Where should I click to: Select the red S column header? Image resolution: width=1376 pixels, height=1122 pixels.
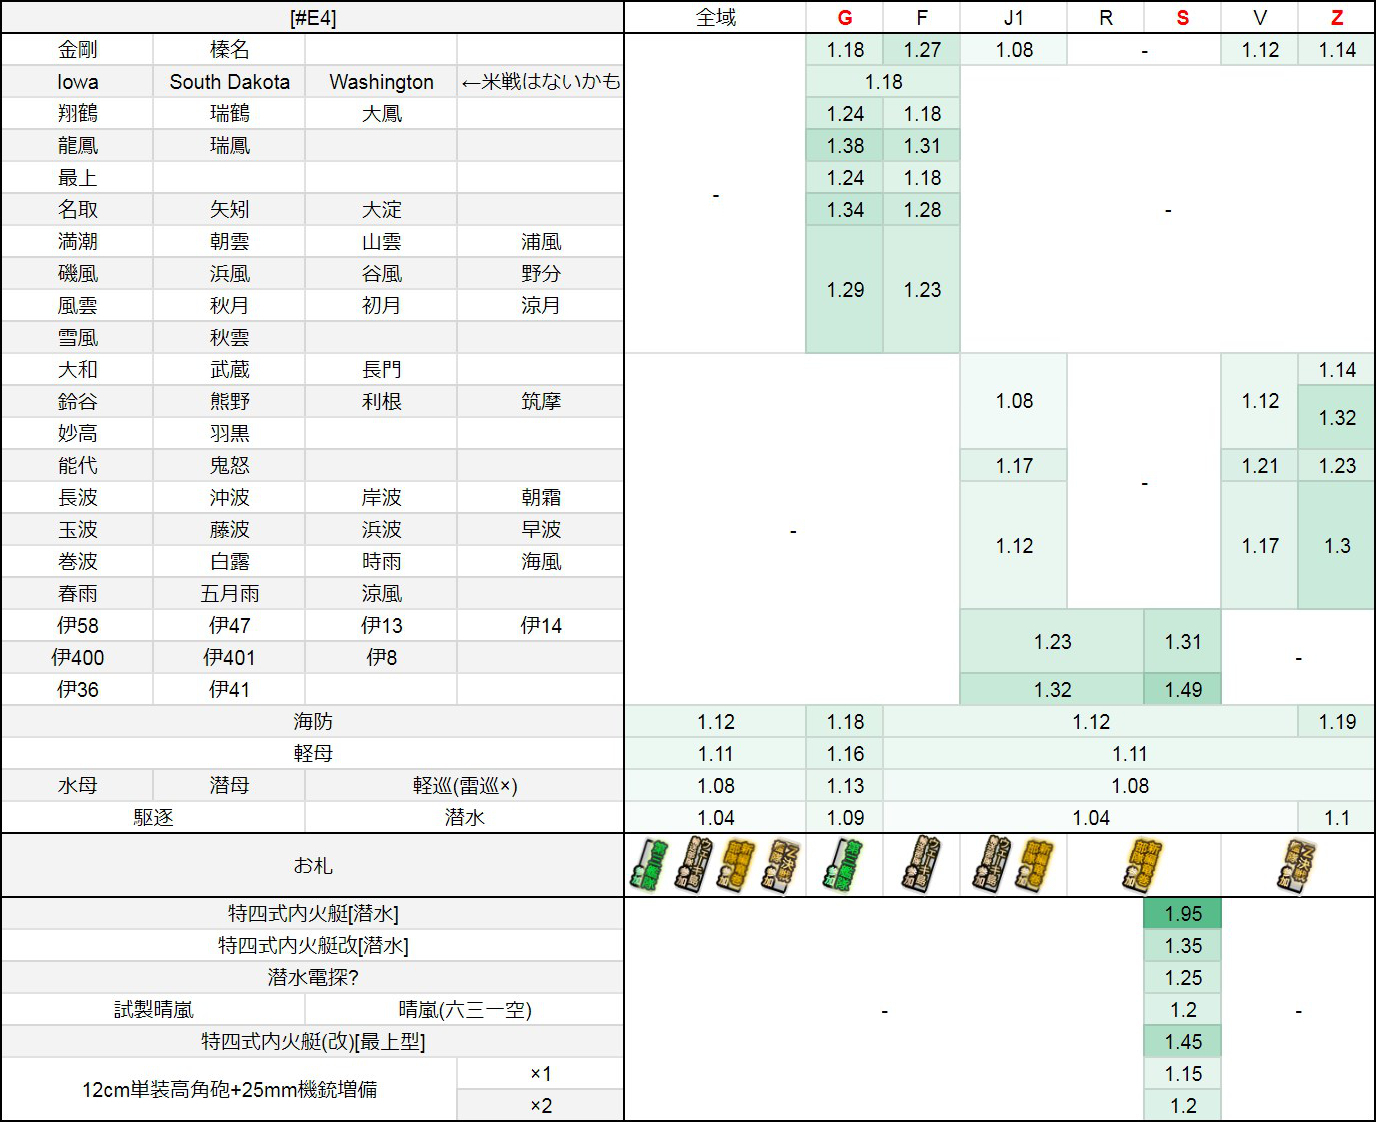(x=1183, y=18)
